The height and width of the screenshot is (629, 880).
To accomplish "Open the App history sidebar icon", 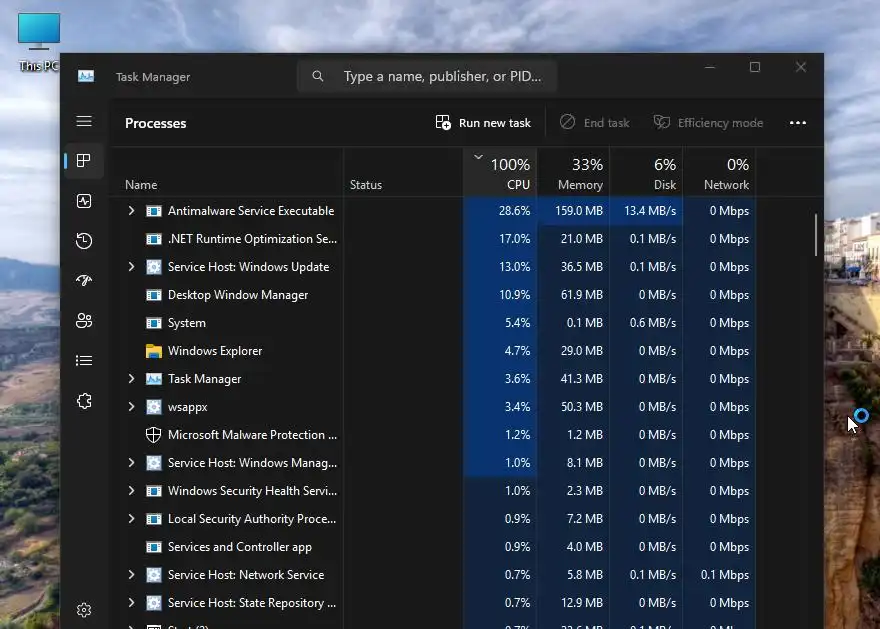I will (x=84, y=241).
